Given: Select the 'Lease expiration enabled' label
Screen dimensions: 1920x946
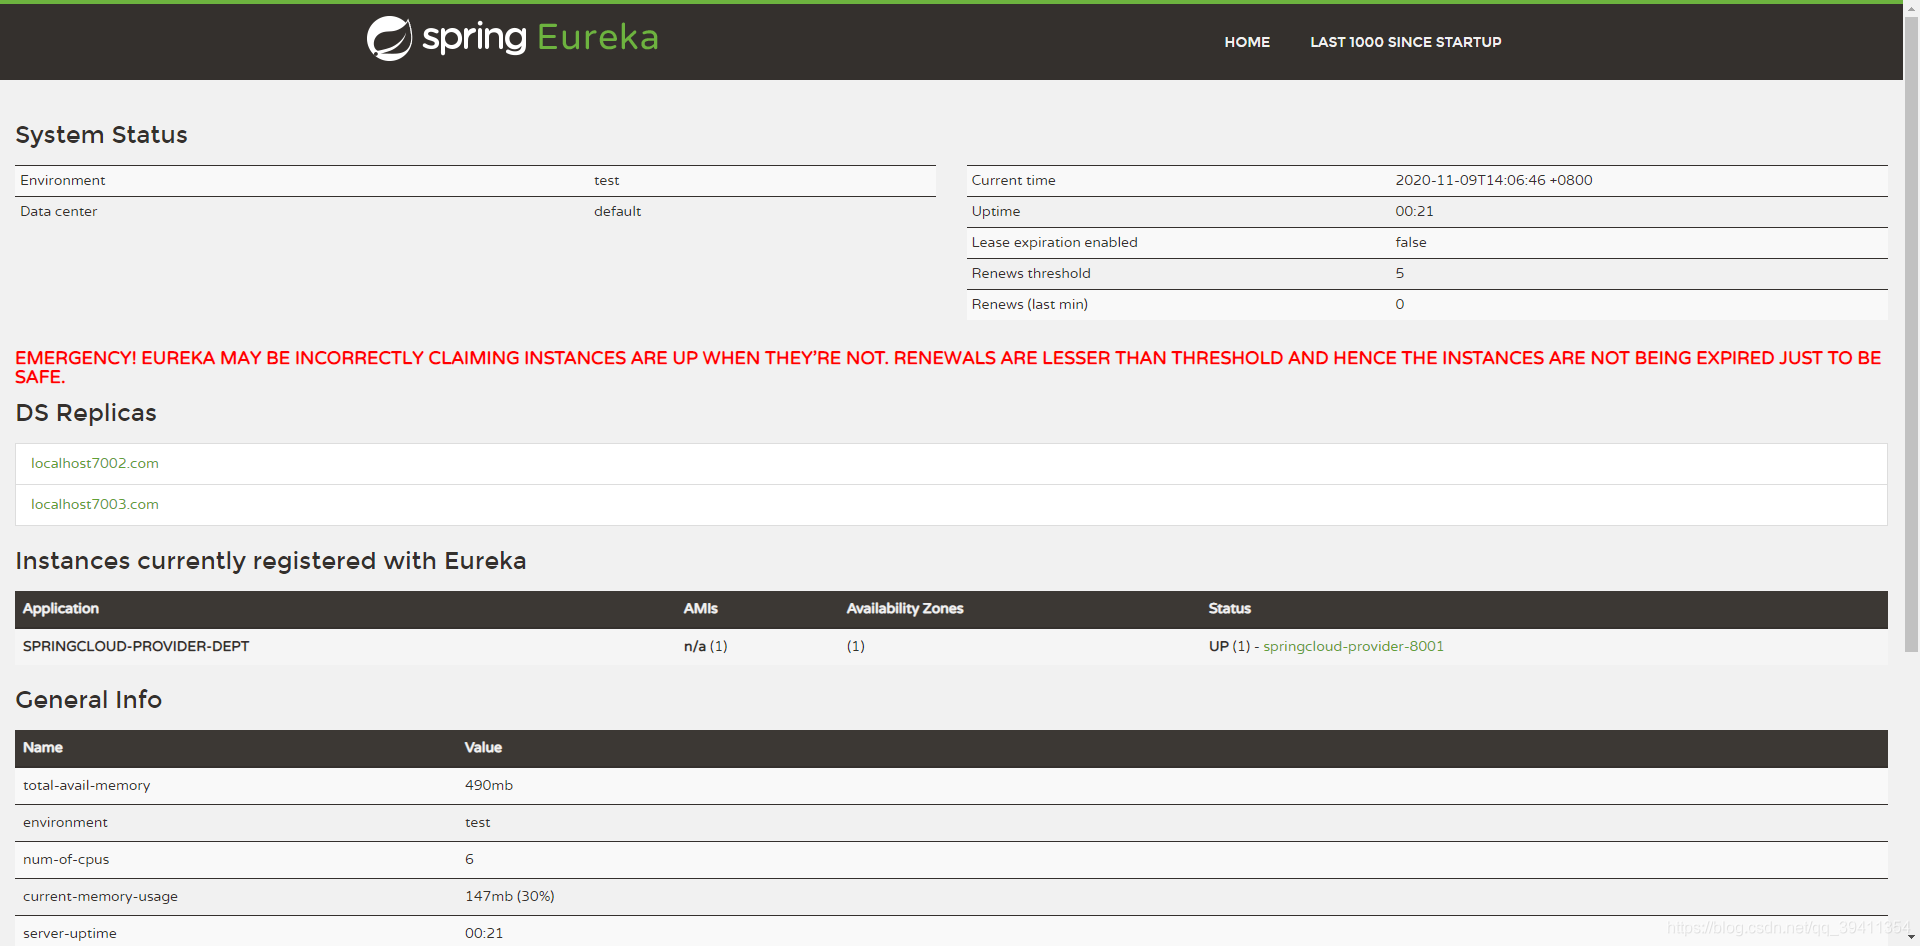Looking at the screenshot, I should 1054,243.
